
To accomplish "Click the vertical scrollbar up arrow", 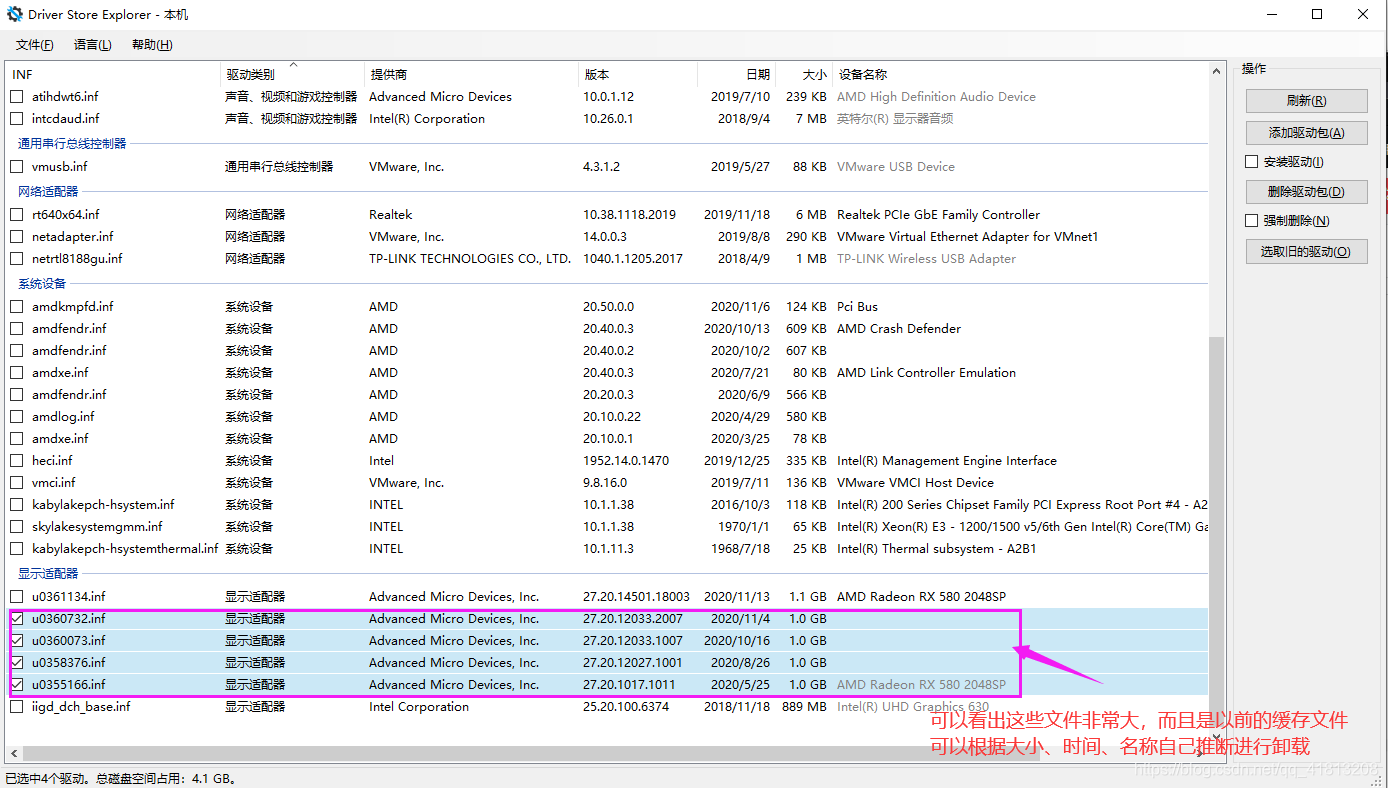I will (x=1217, y=73).
